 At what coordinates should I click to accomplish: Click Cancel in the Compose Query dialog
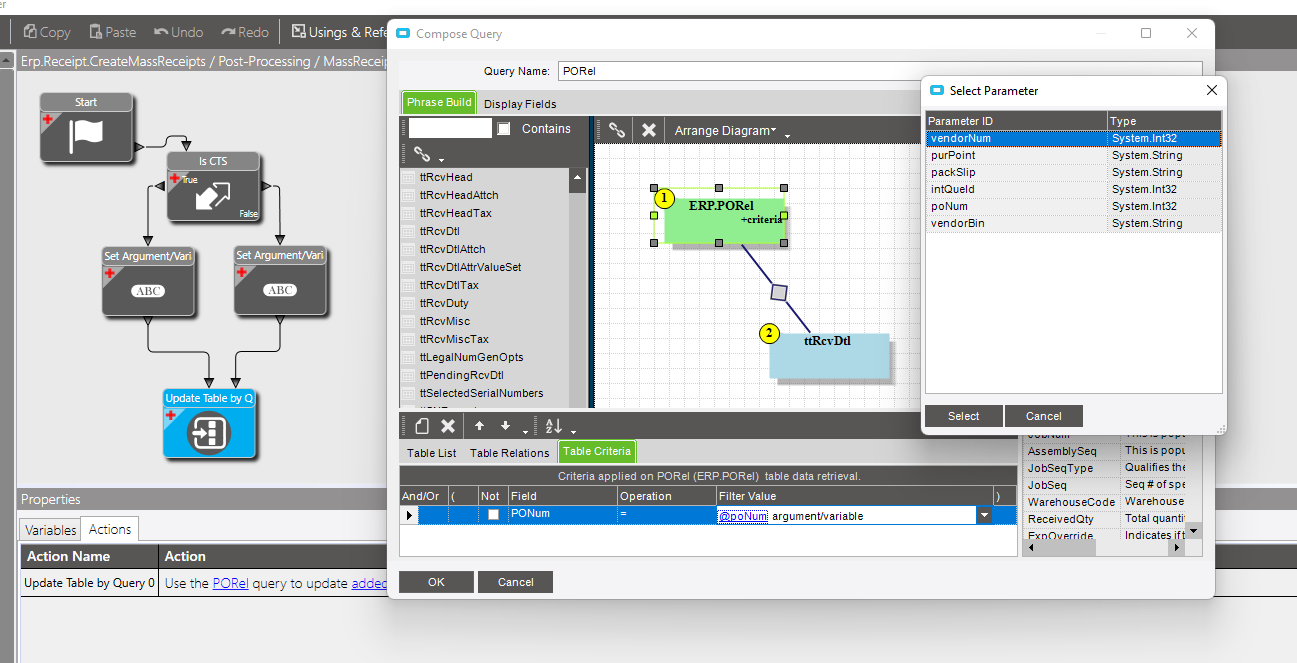coord(515,582)
